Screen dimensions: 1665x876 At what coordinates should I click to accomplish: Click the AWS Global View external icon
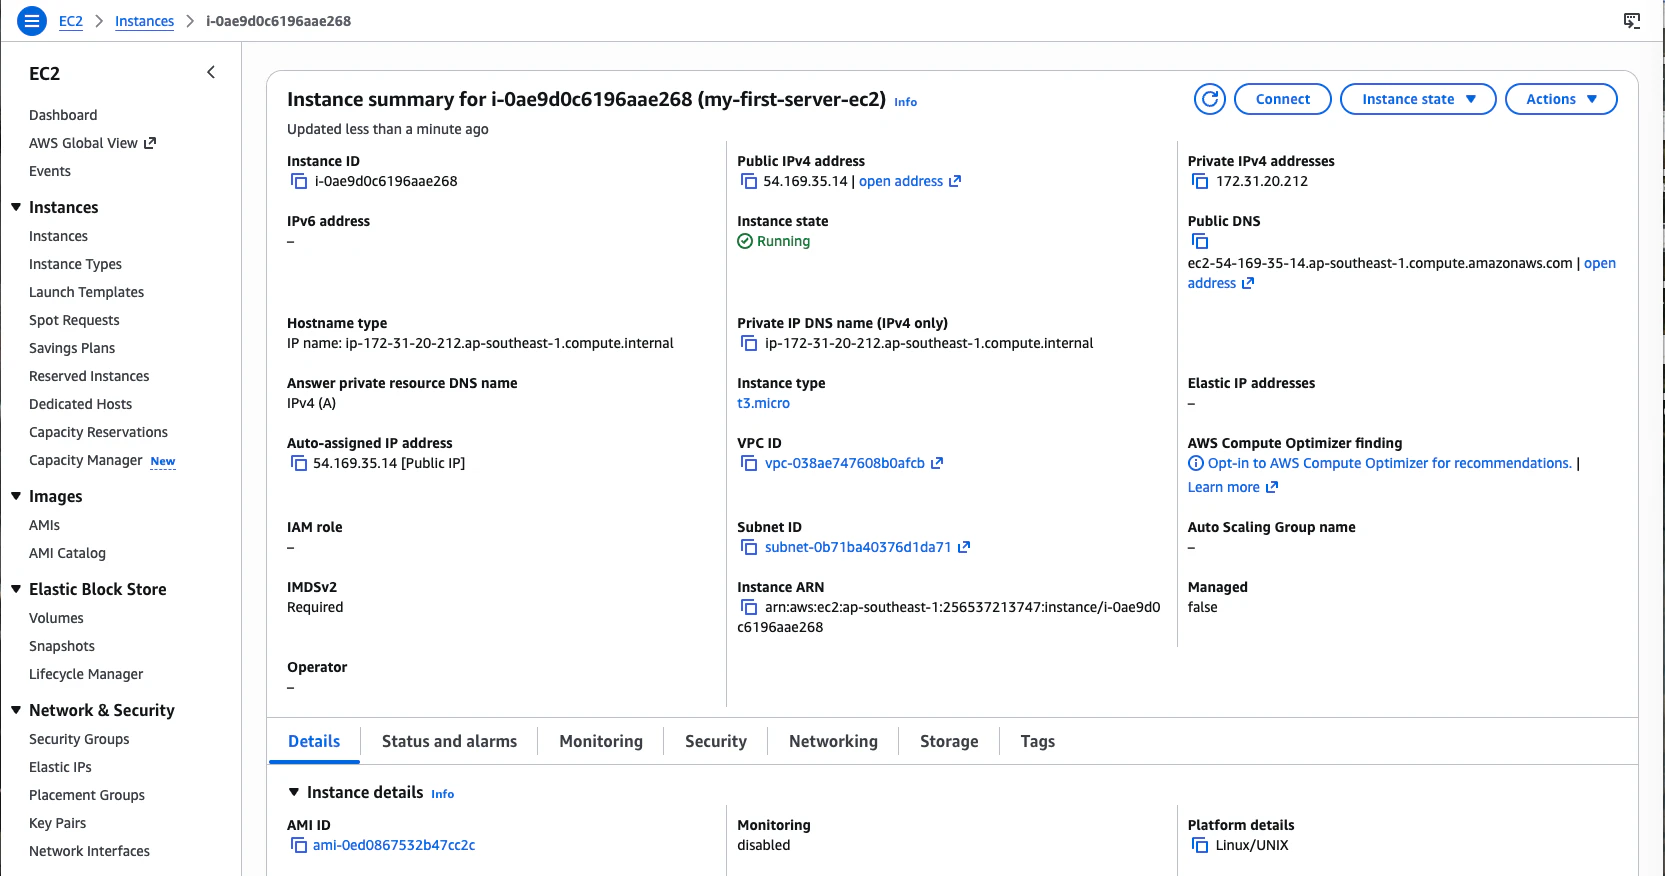click(x=150, y=143)
